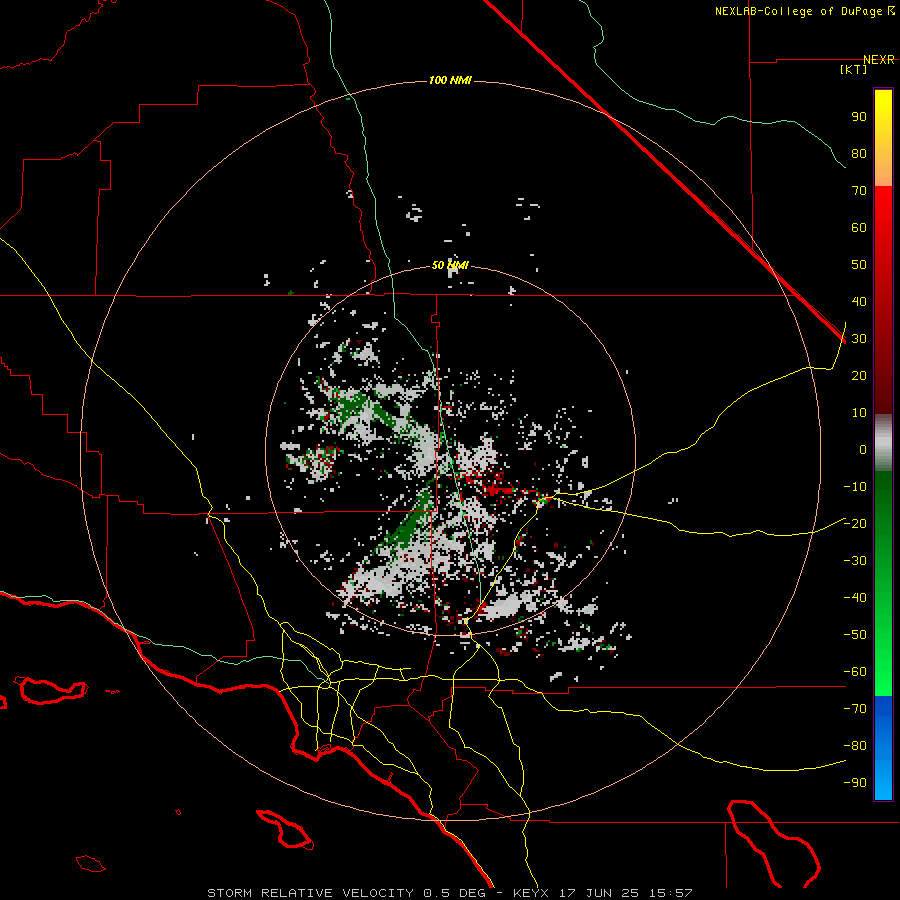
Task: Select the -30 knot scale value
Action: pos(855,561)
